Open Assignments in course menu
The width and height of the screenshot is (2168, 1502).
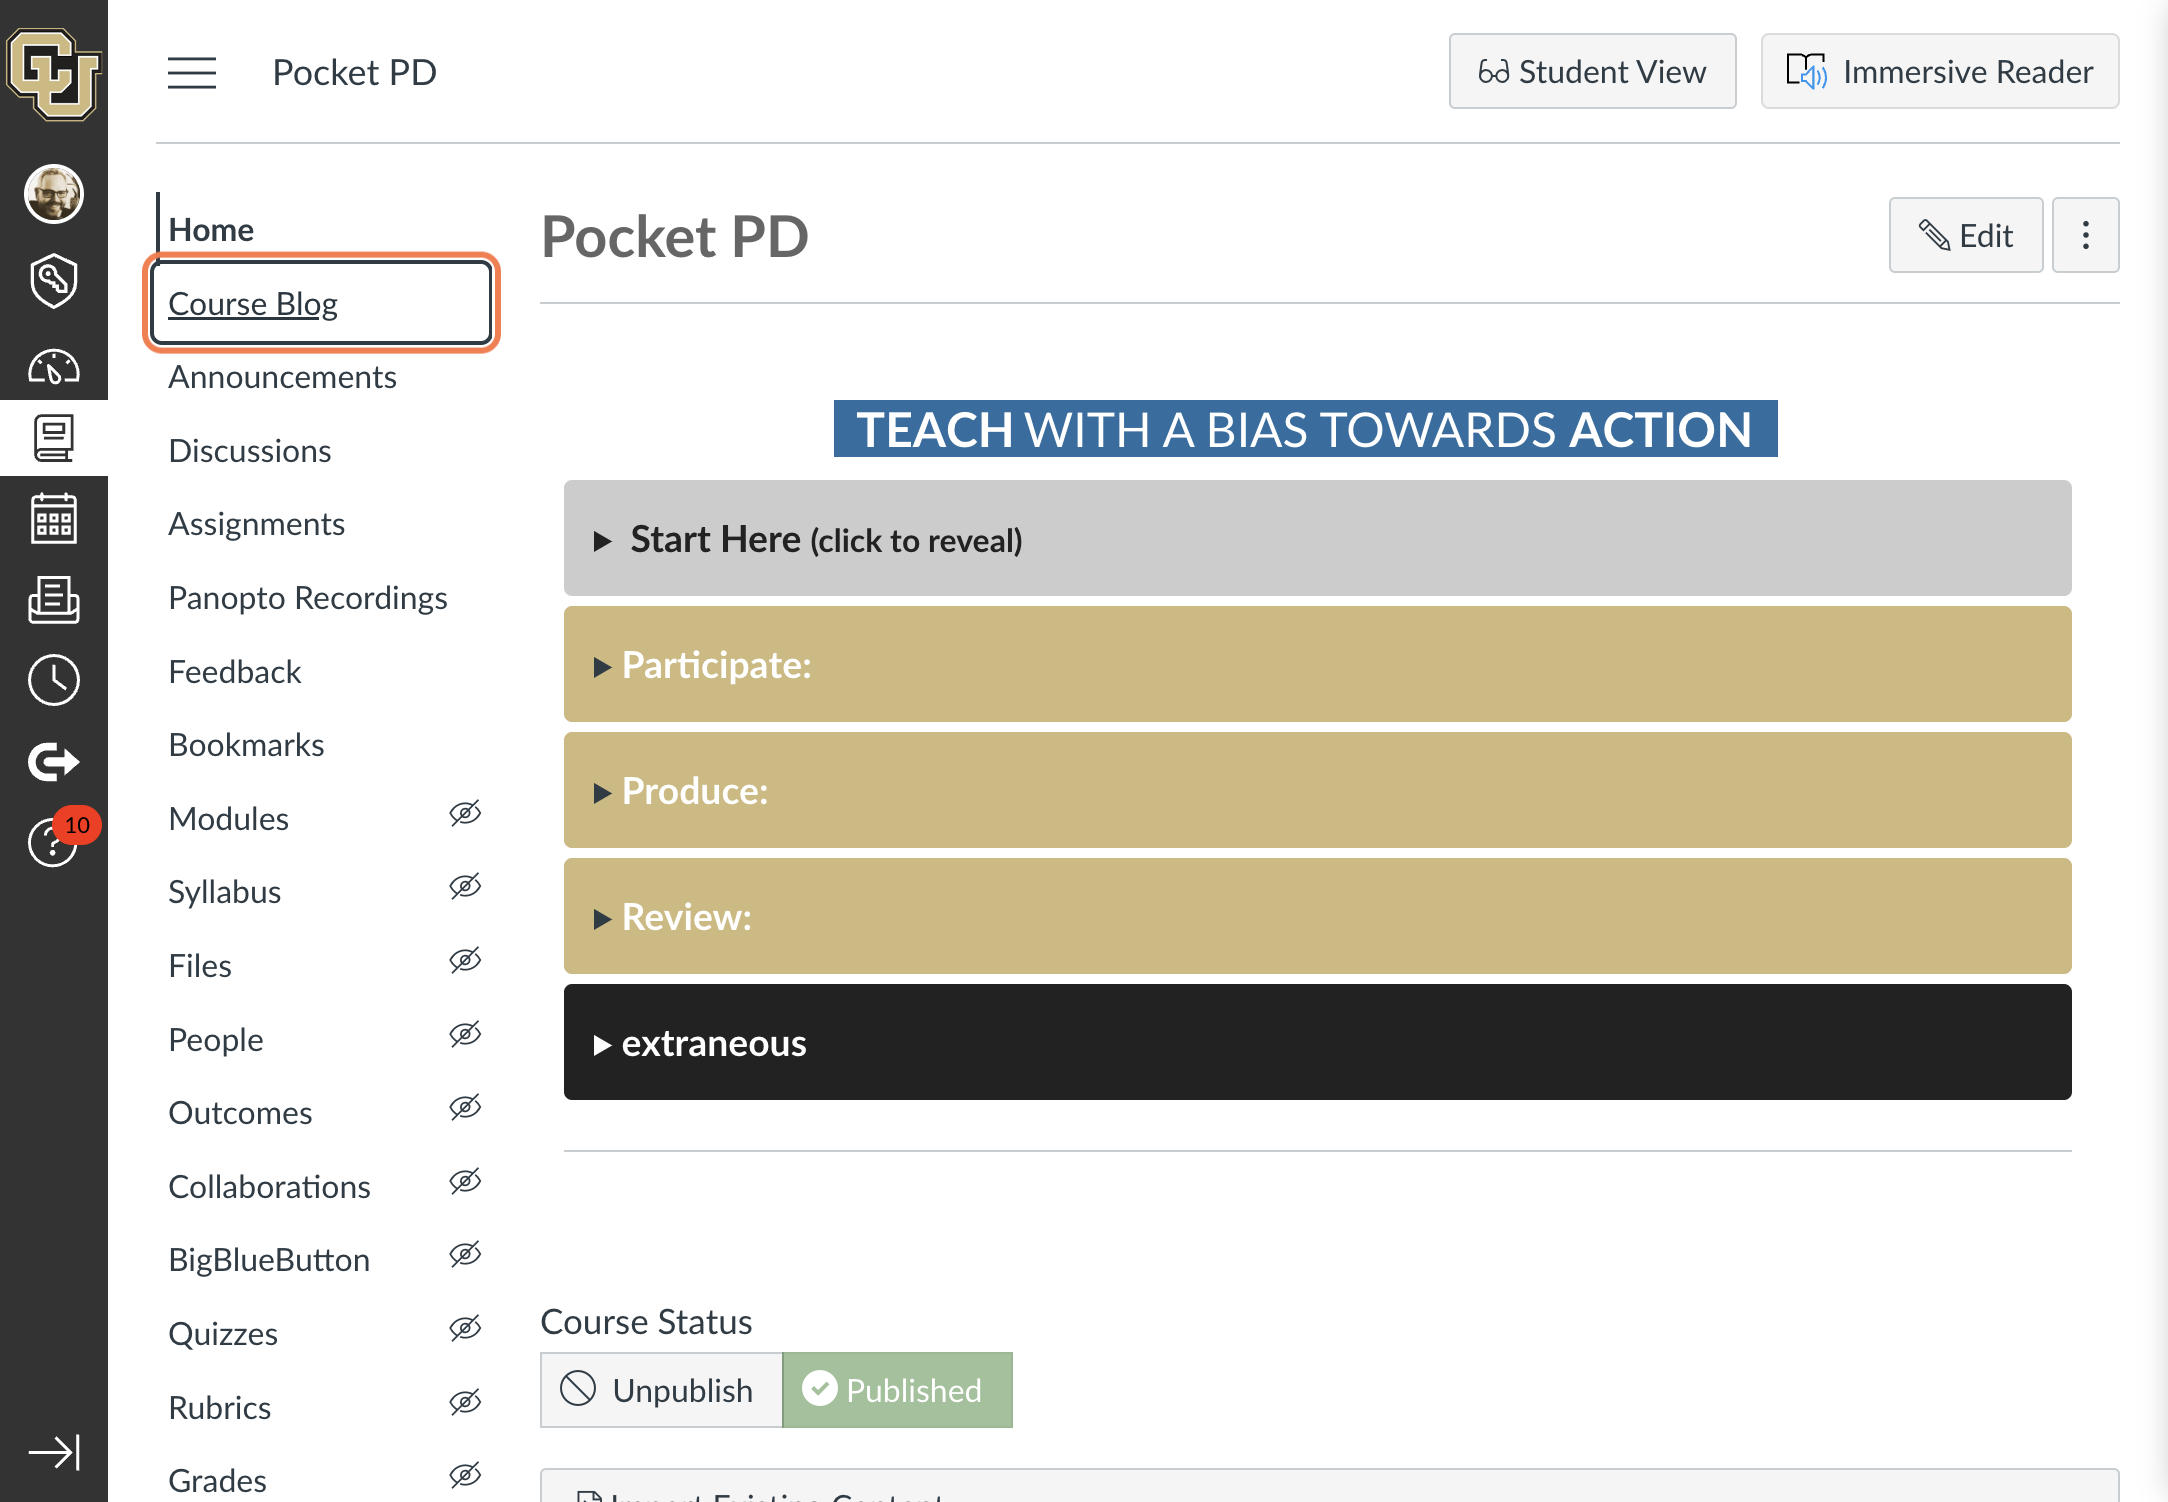pyautogui.click(x=256, y=524)
